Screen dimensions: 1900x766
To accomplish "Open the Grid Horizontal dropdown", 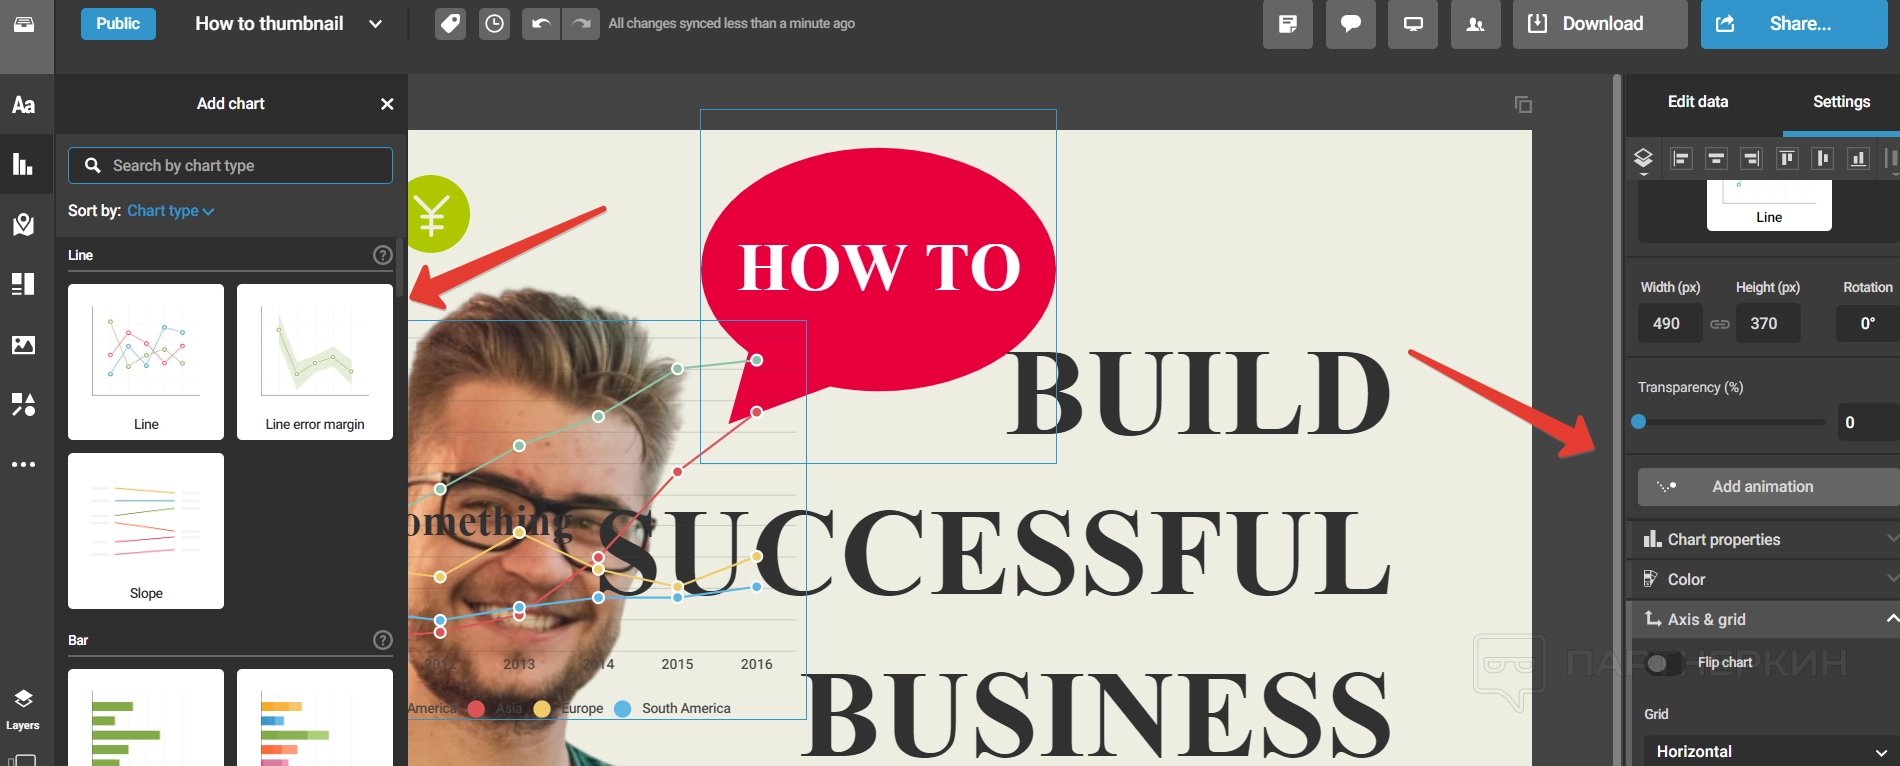I will coord(1772,751).
